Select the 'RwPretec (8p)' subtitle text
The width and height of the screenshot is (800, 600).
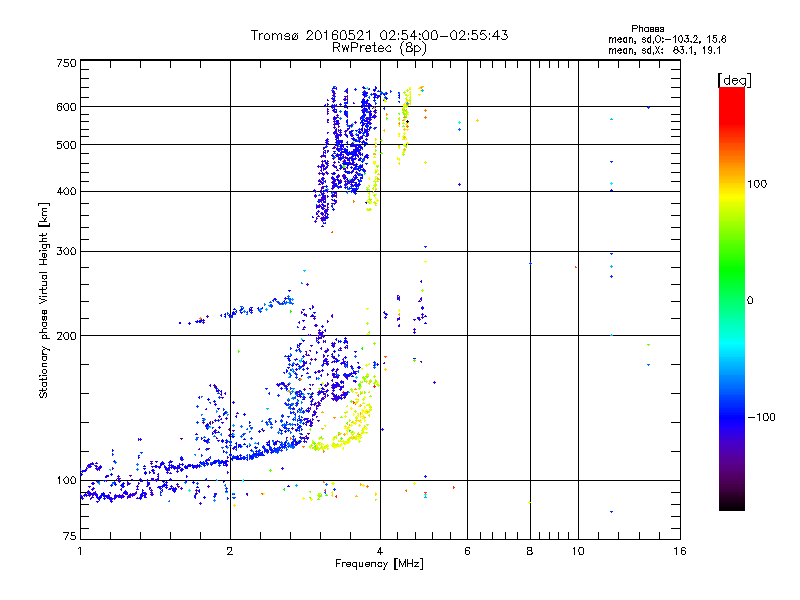pos(379,48)
